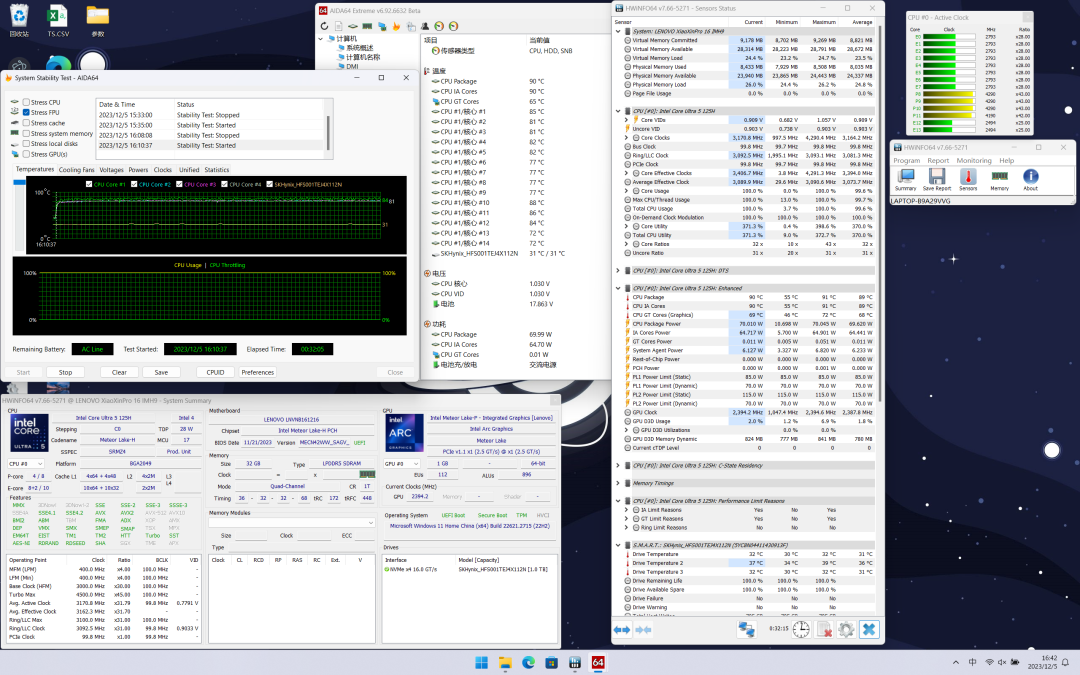The width and height of the screenshot is (1080, 675).
Task: Click the Clear button in stability test
Action: point(119,372)
